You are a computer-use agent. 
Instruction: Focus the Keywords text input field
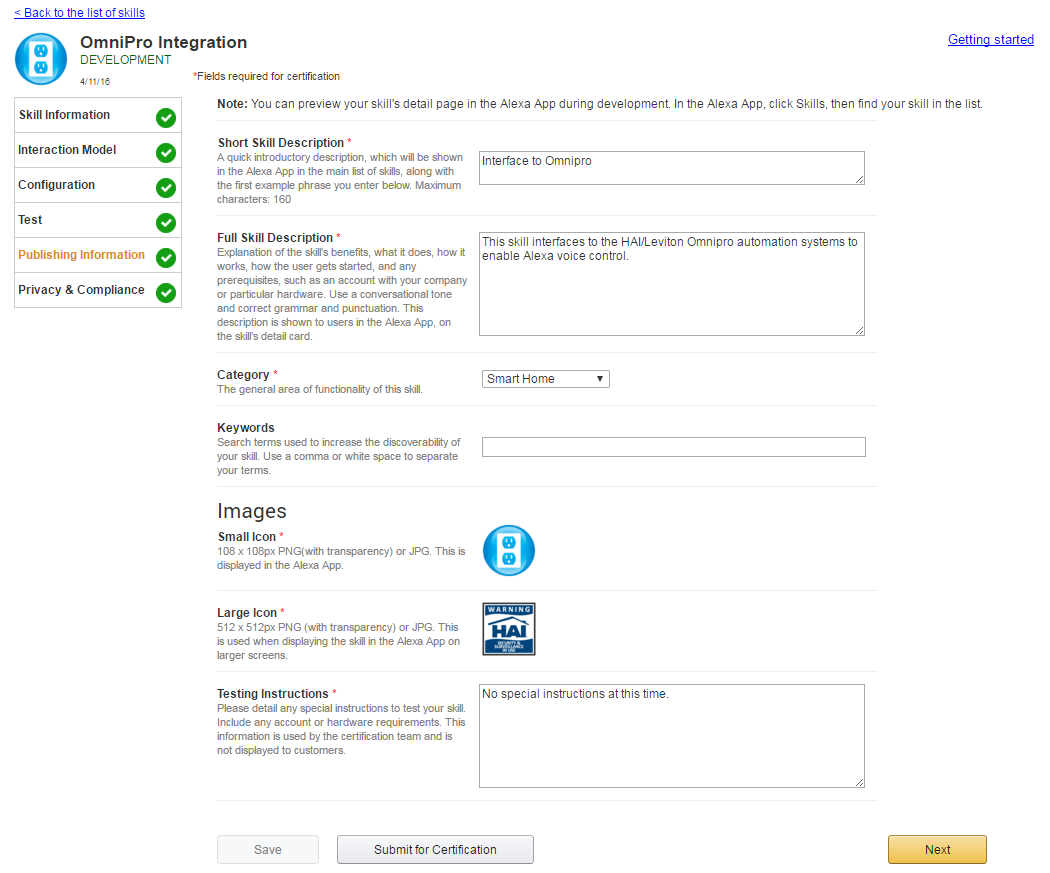(673, 447)
